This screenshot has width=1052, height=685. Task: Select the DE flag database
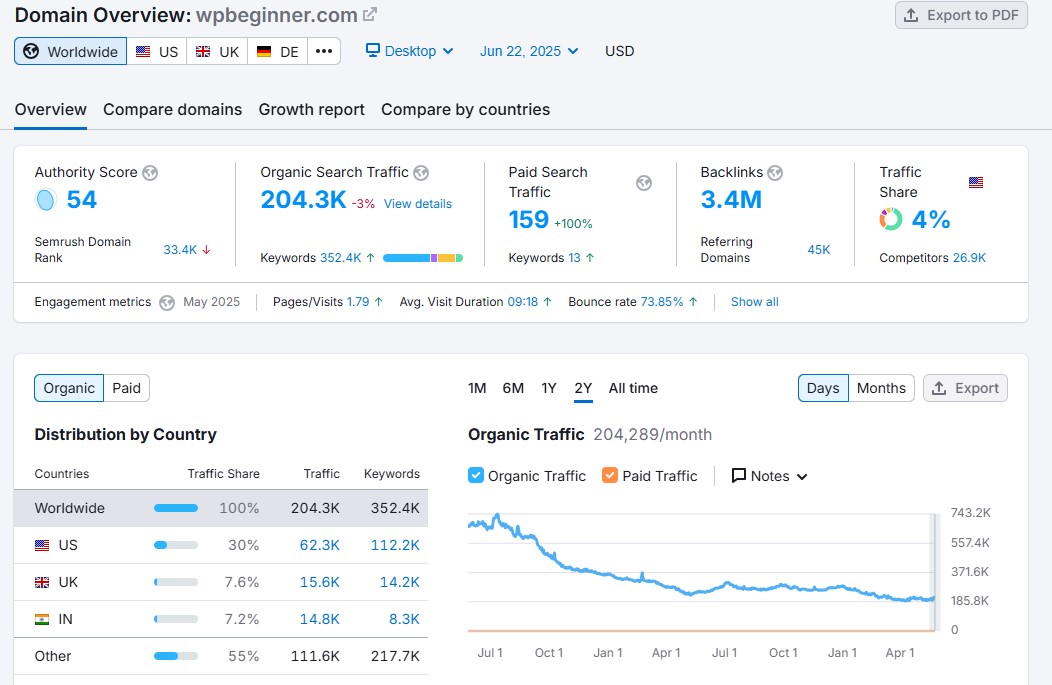pyautogui.click(x=278, y=52)
